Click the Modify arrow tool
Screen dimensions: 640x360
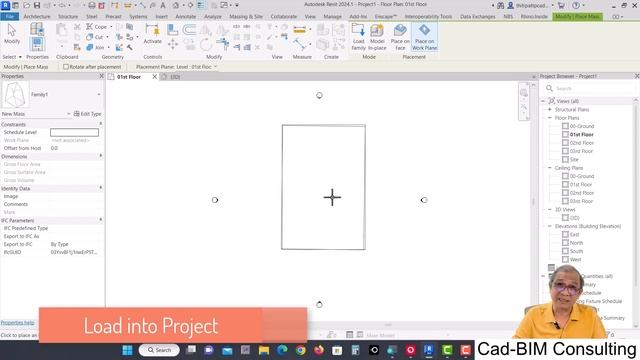(12, 34)
